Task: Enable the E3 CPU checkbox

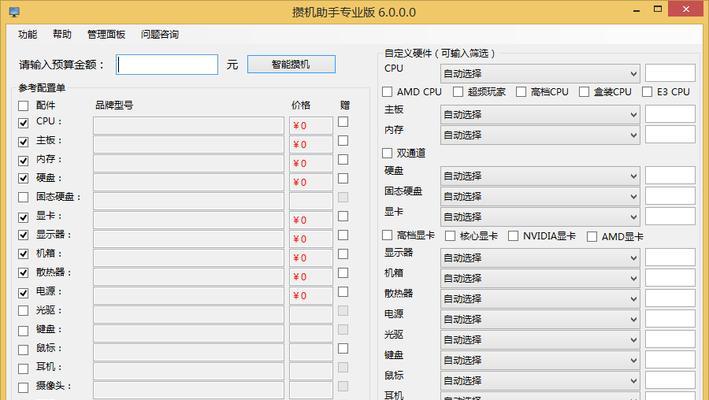Action: click(647, 92)
